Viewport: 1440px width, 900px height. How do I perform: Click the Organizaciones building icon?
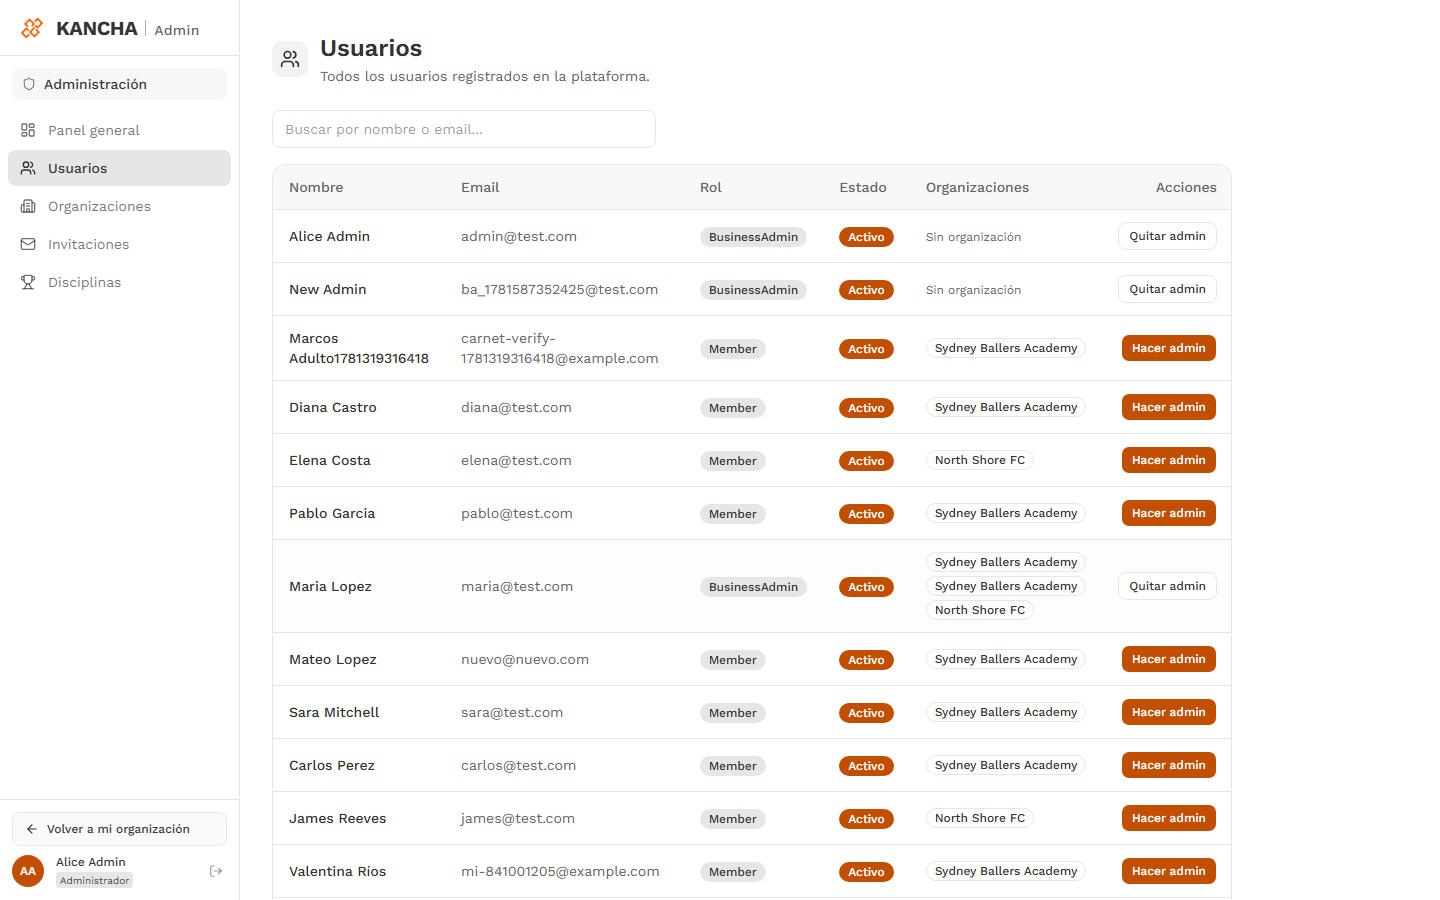28,206
